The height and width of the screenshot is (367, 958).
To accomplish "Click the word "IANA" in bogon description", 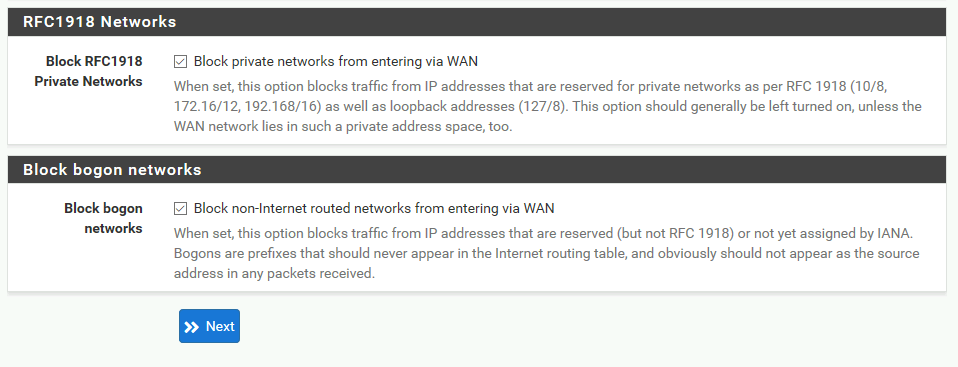I will [x=894, y=233].
